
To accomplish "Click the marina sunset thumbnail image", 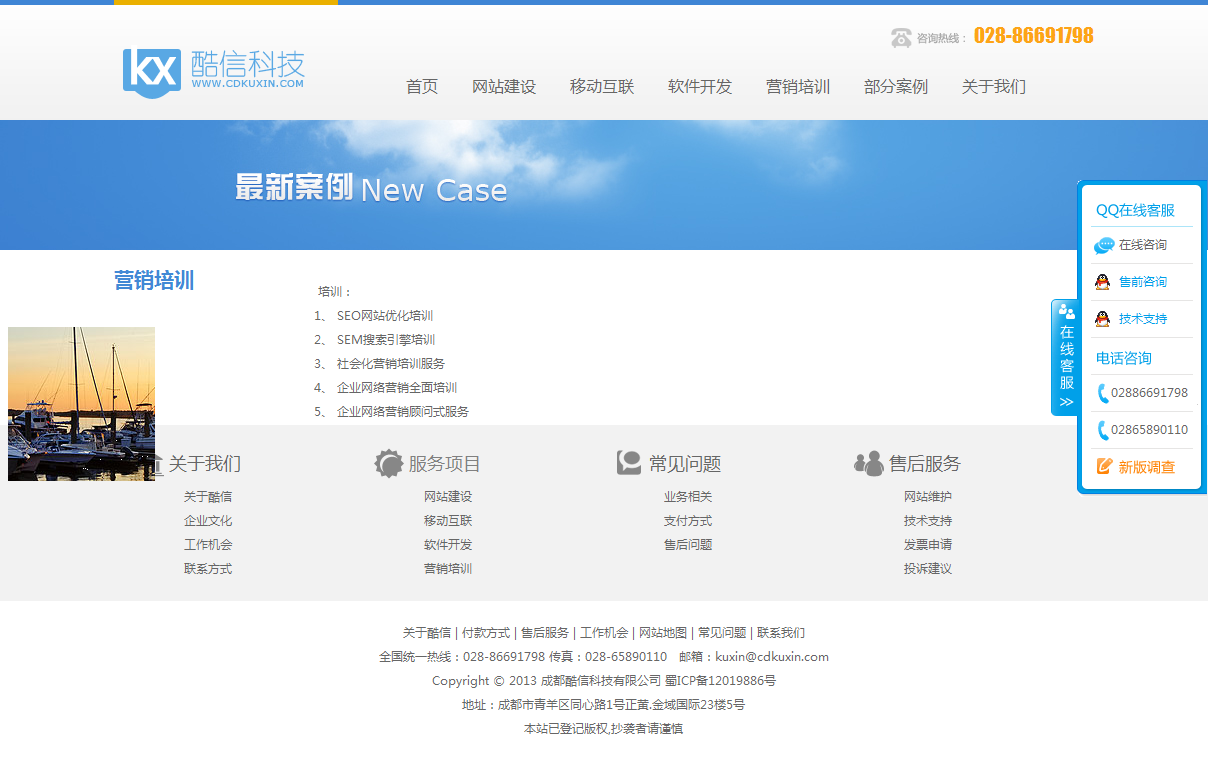I will tap(81, 403).
